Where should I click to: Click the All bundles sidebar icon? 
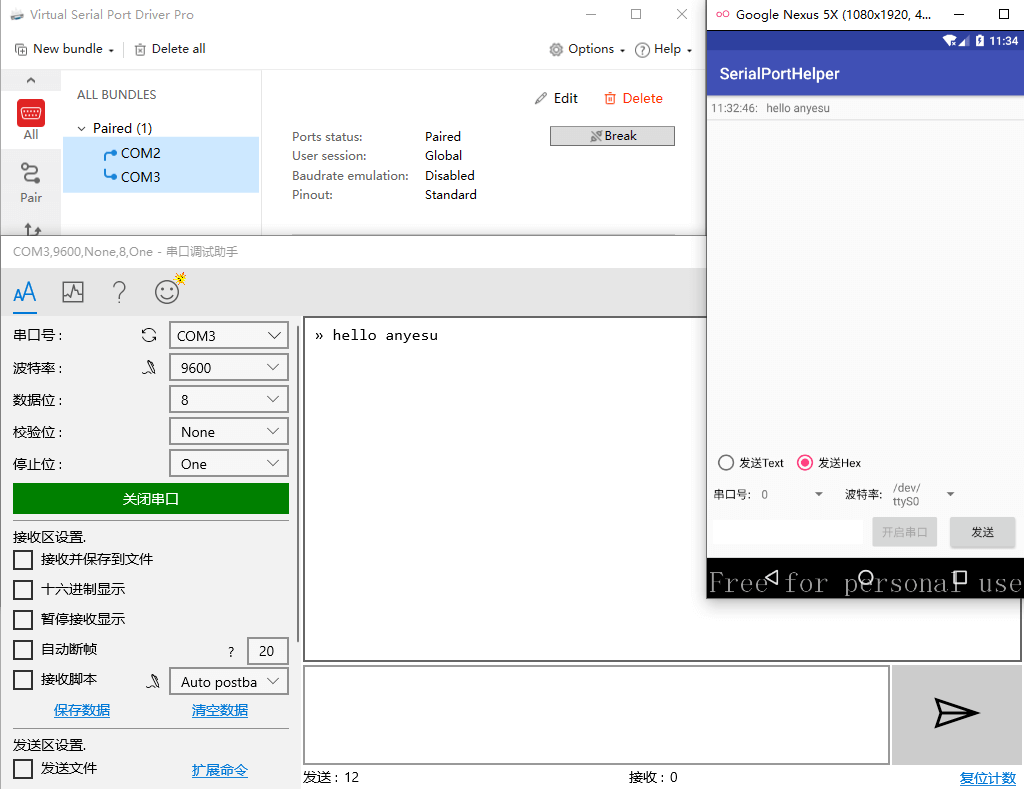[x=31, y=113]
